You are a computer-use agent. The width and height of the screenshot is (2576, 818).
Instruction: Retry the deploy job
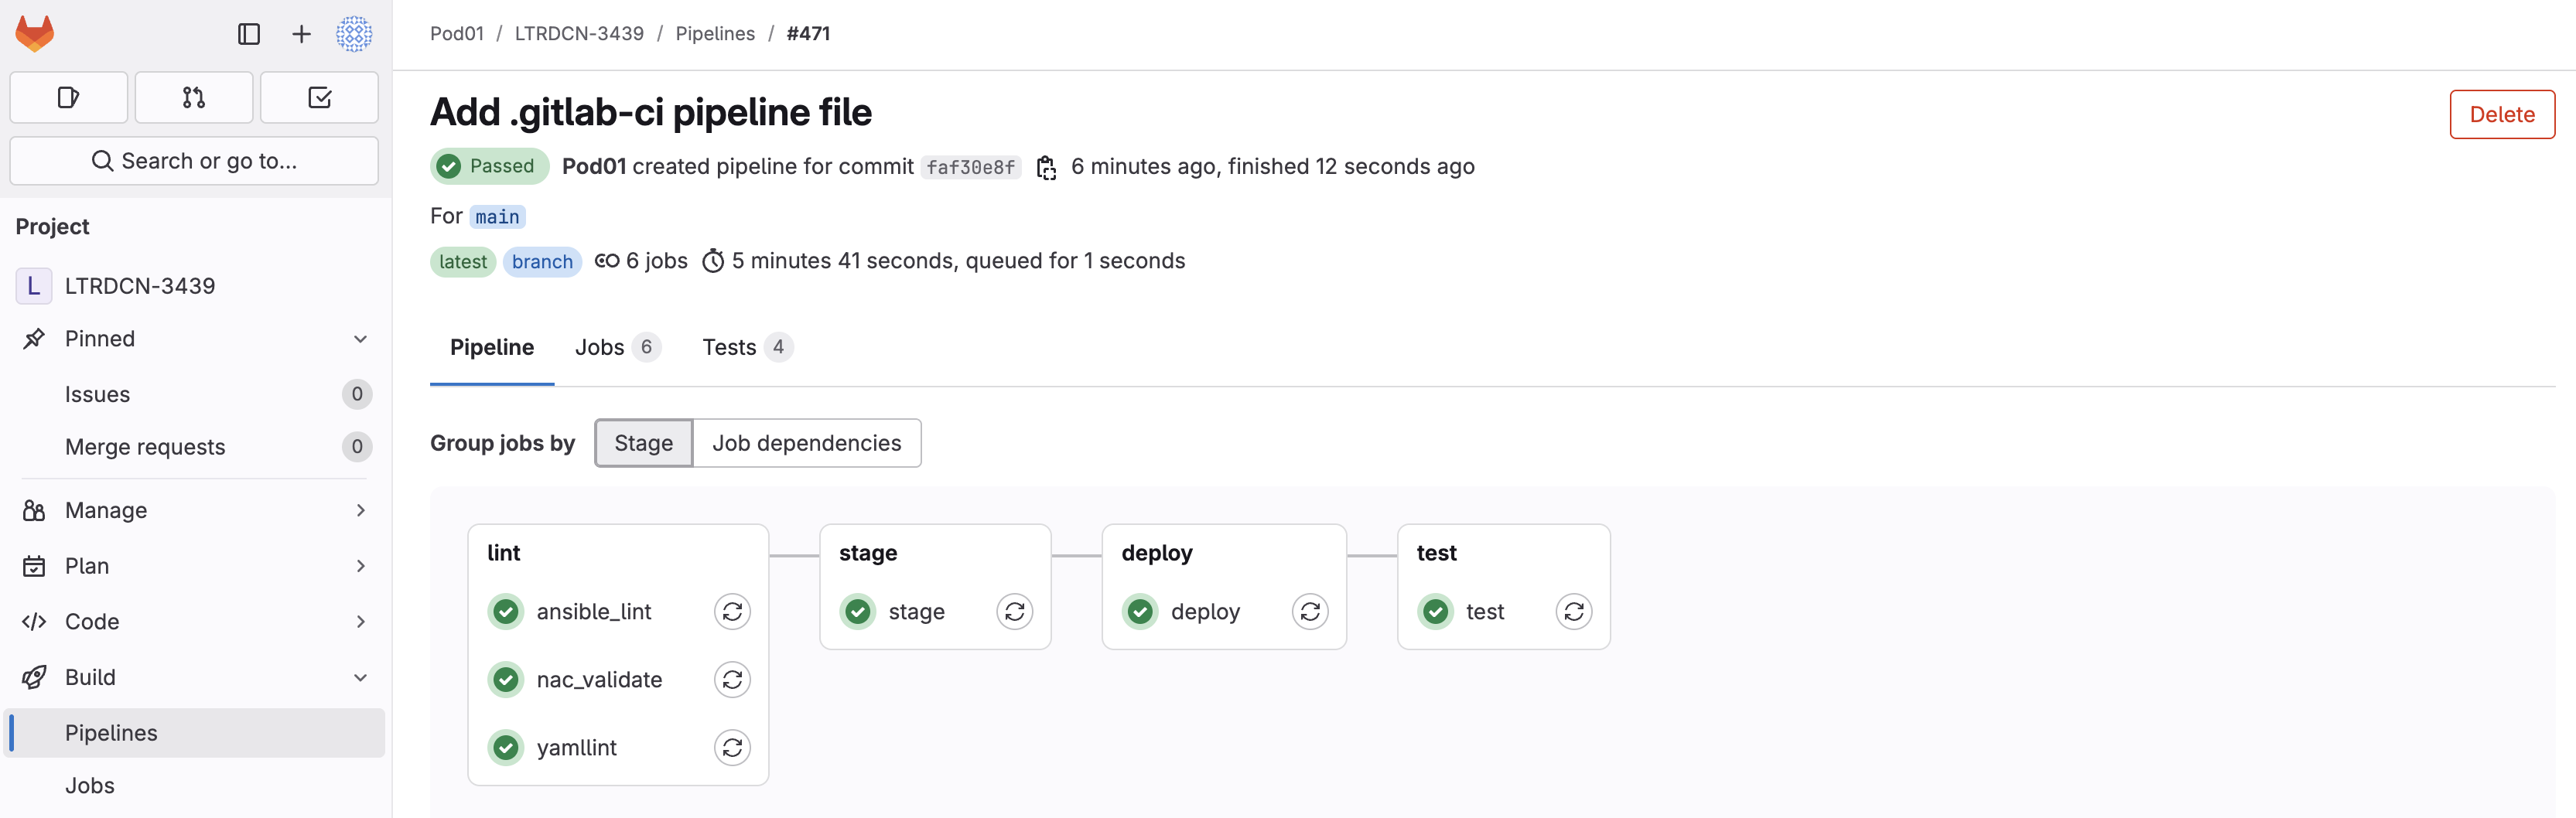coord(1310,611)
